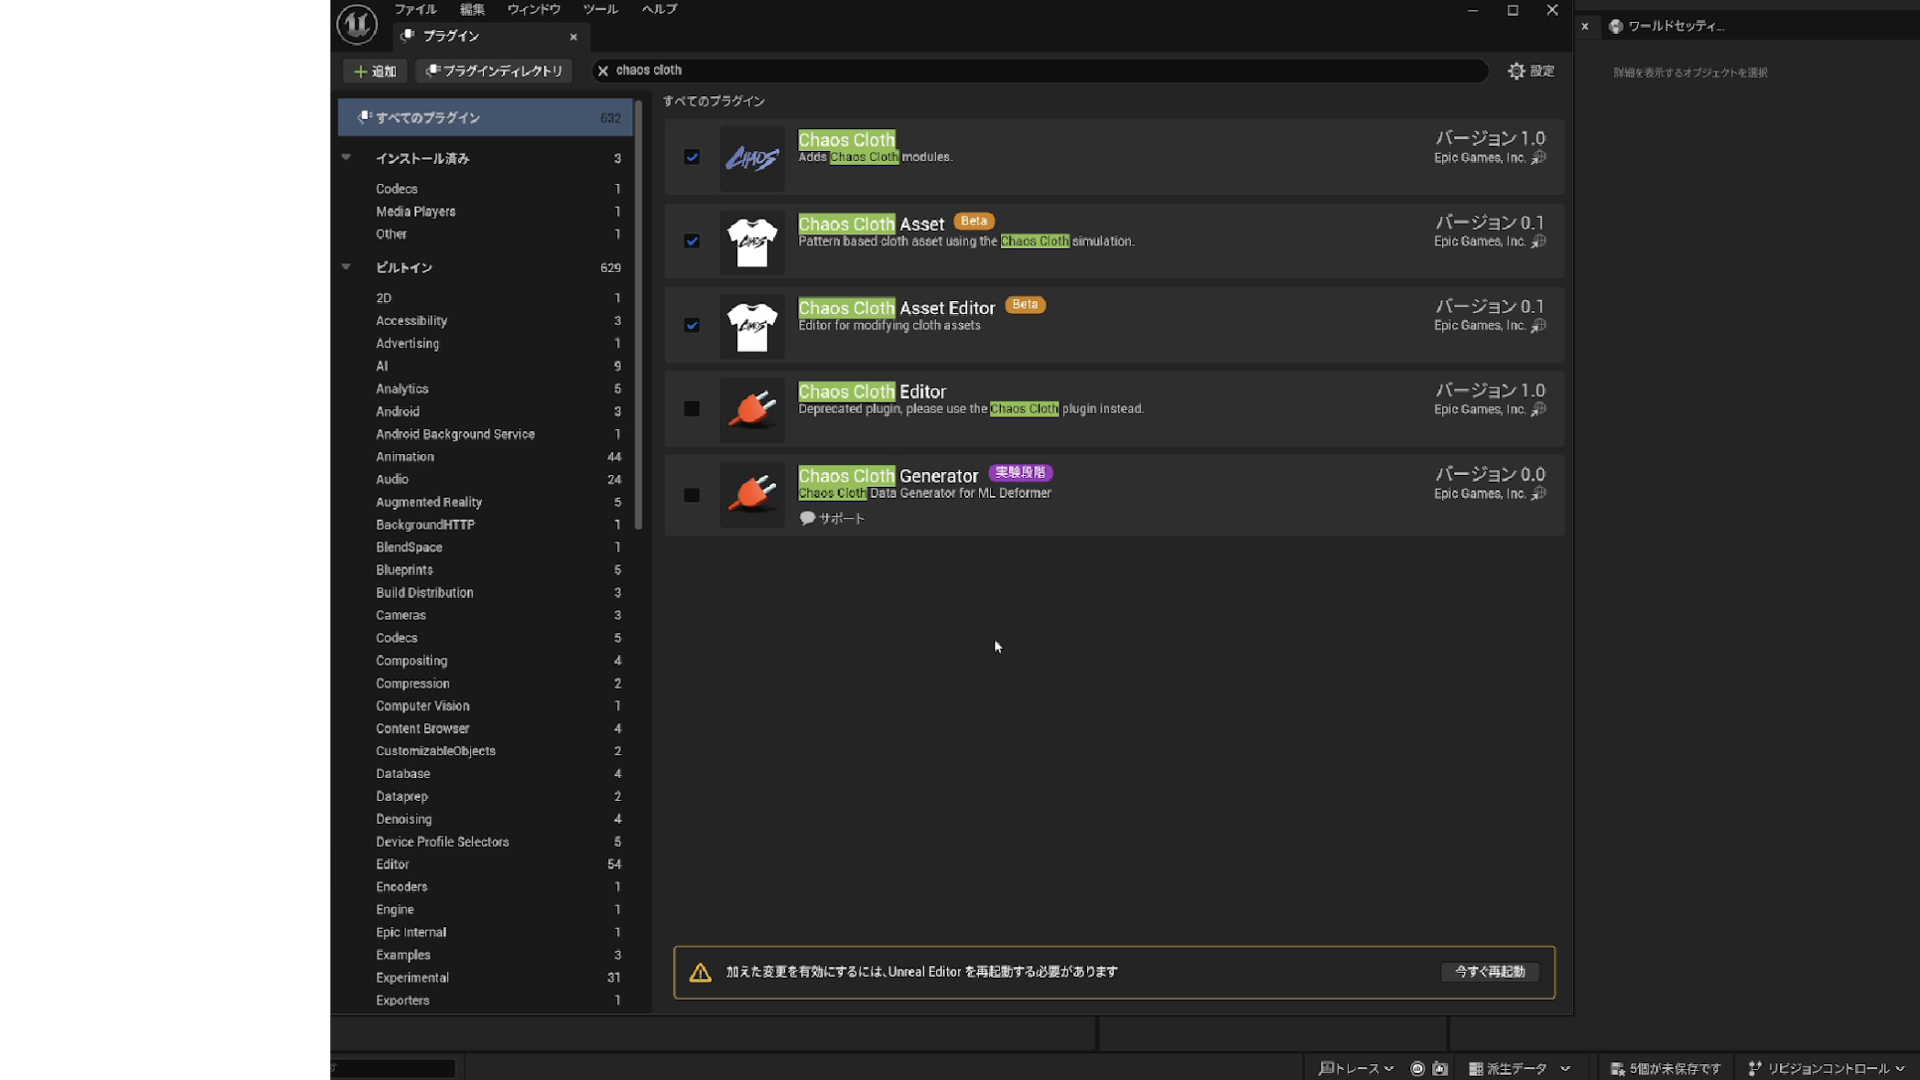
Task: Click the Chaos Cloth Asset vendor link icon
Action: point(1539,242)
